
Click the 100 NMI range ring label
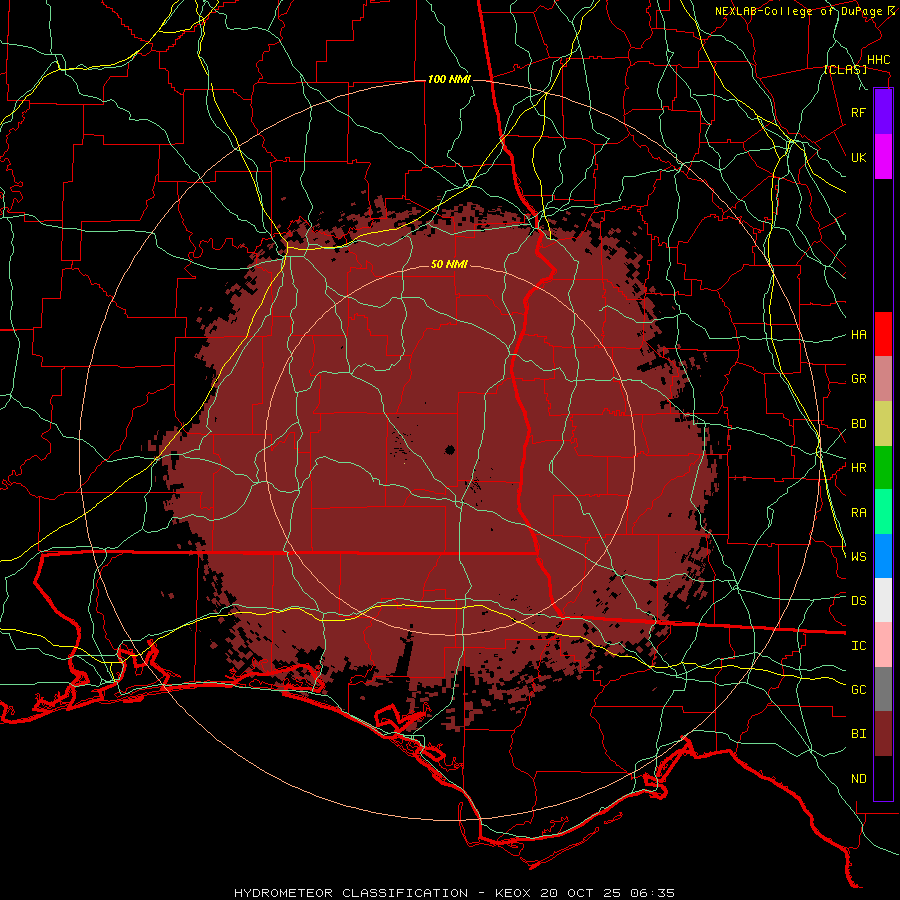click(449, 79)
